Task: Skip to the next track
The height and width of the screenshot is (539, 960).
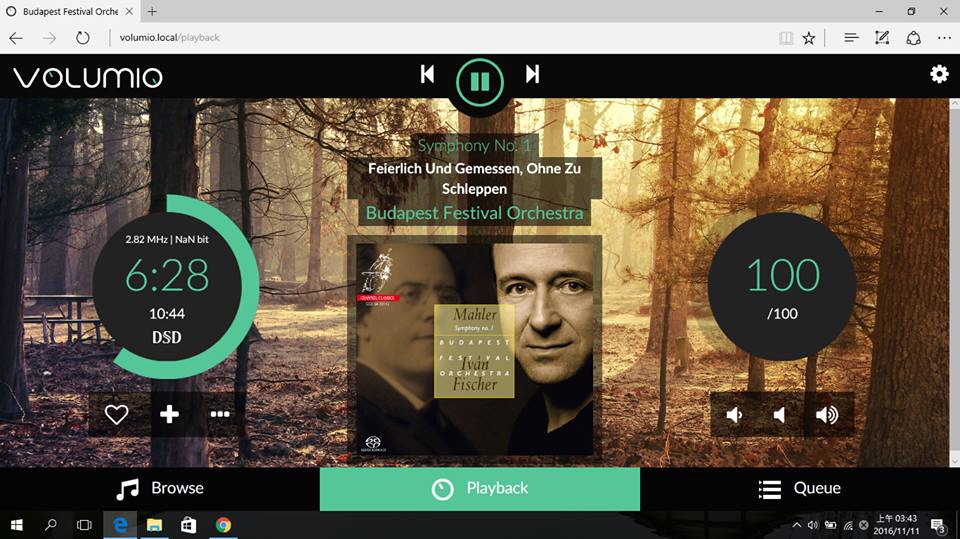Action: click(533, 74)
